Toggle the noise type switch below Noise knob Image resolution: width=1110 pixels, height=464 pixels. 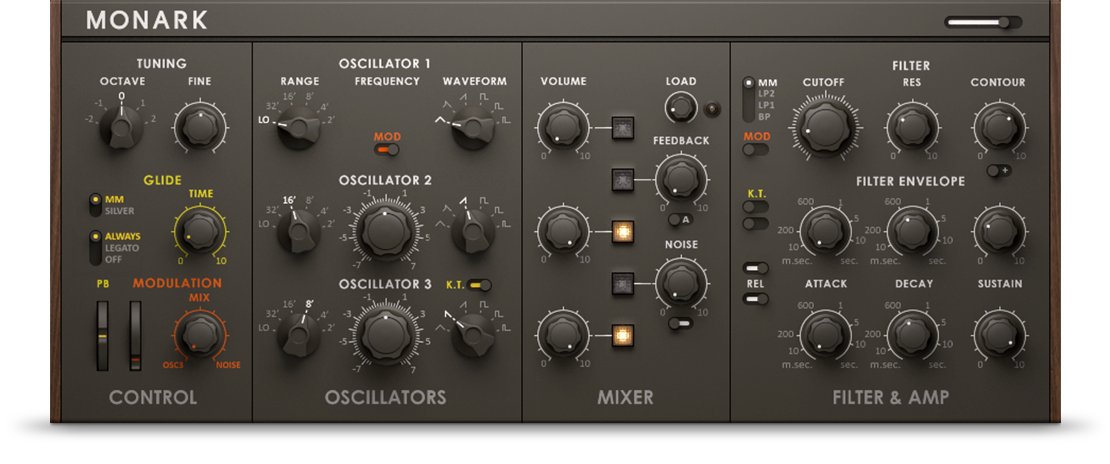click(681, 323)
